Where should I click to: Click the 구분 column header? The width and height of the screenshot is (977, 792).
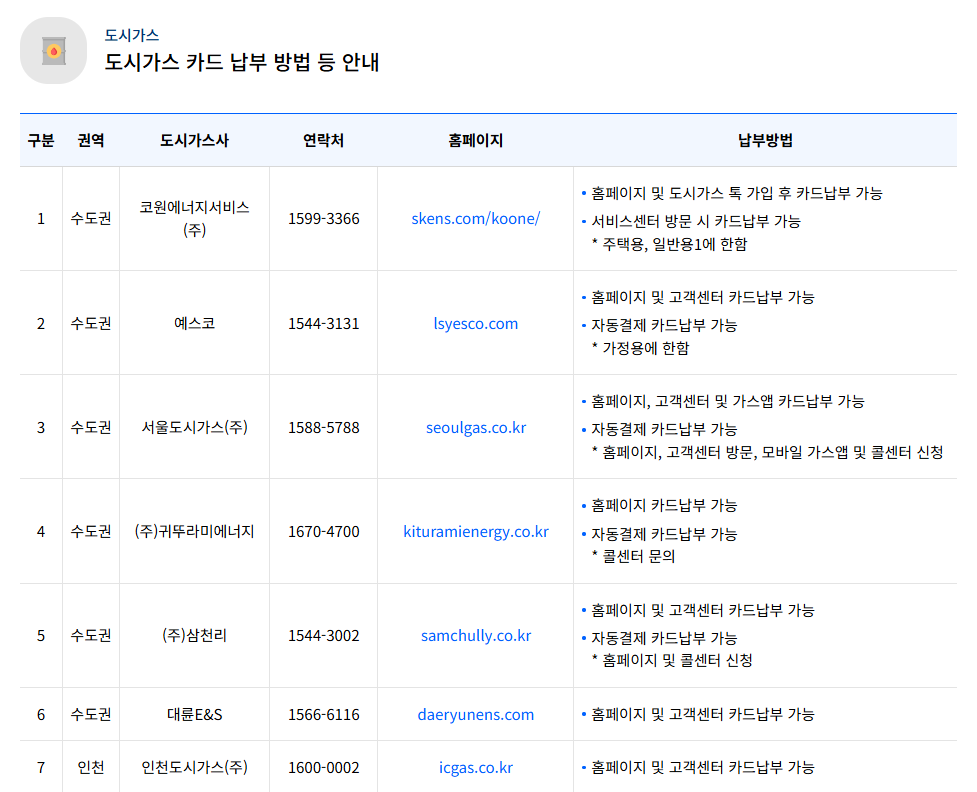[41, 140]
